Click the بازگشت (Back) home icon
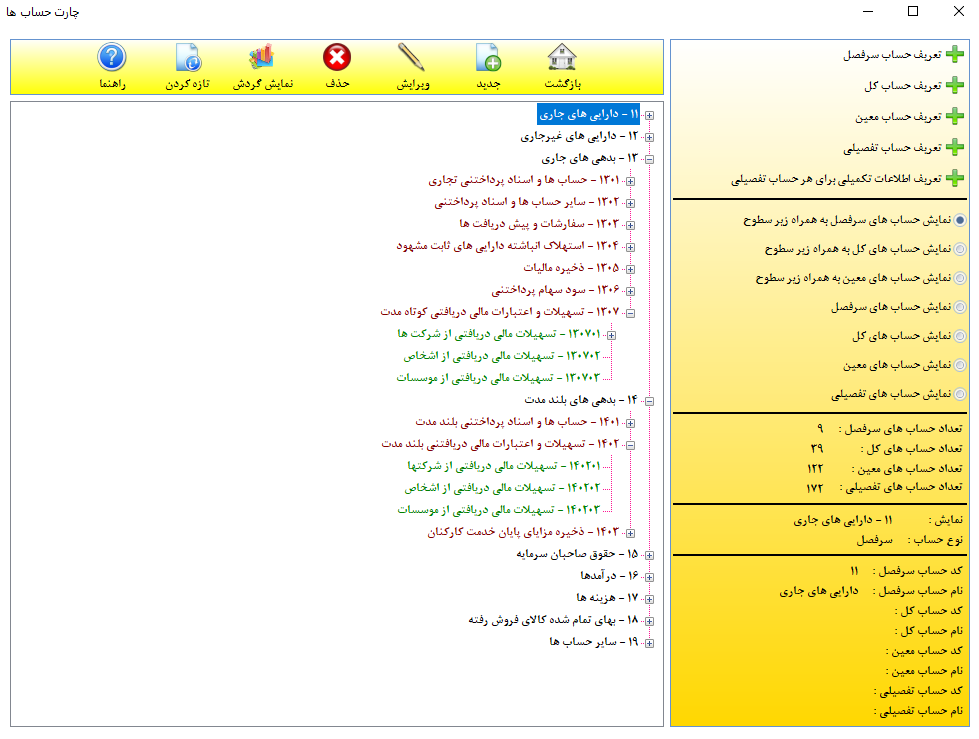The width and height of the screenshot is (979, 739). tap(563, 58)
